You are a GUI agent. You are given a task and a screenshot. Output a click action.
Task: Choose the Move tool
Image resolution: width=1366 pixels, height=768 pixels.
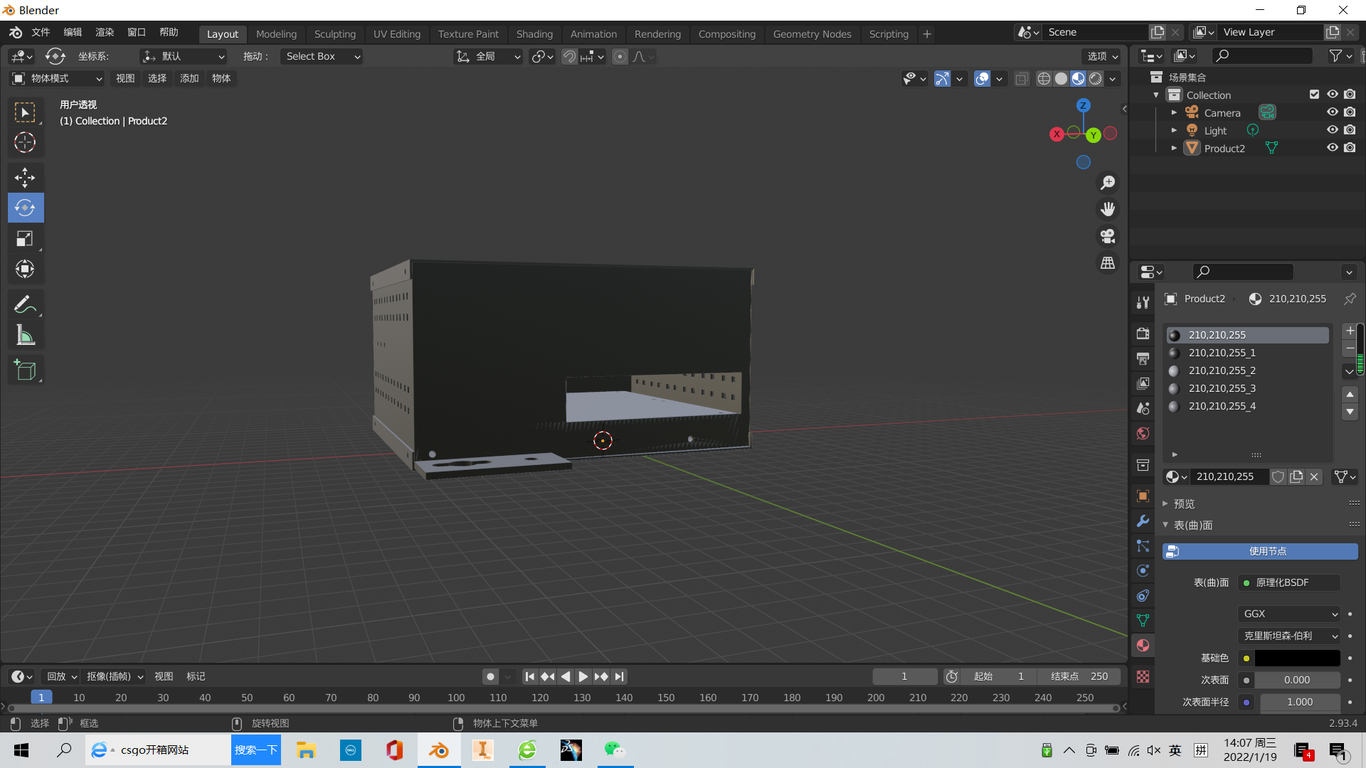coord(25,178)
